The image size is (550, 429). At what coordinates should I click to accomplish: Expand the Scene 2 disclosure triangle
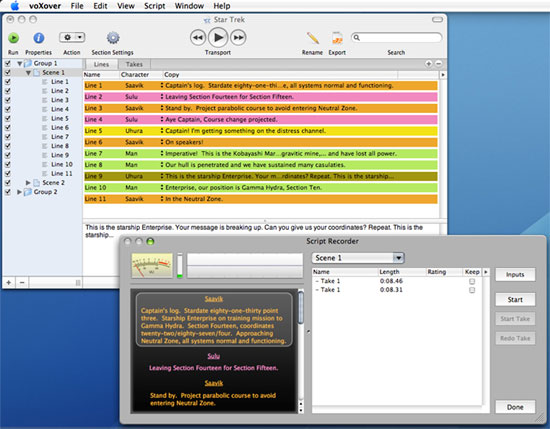[x=28, y=183]
